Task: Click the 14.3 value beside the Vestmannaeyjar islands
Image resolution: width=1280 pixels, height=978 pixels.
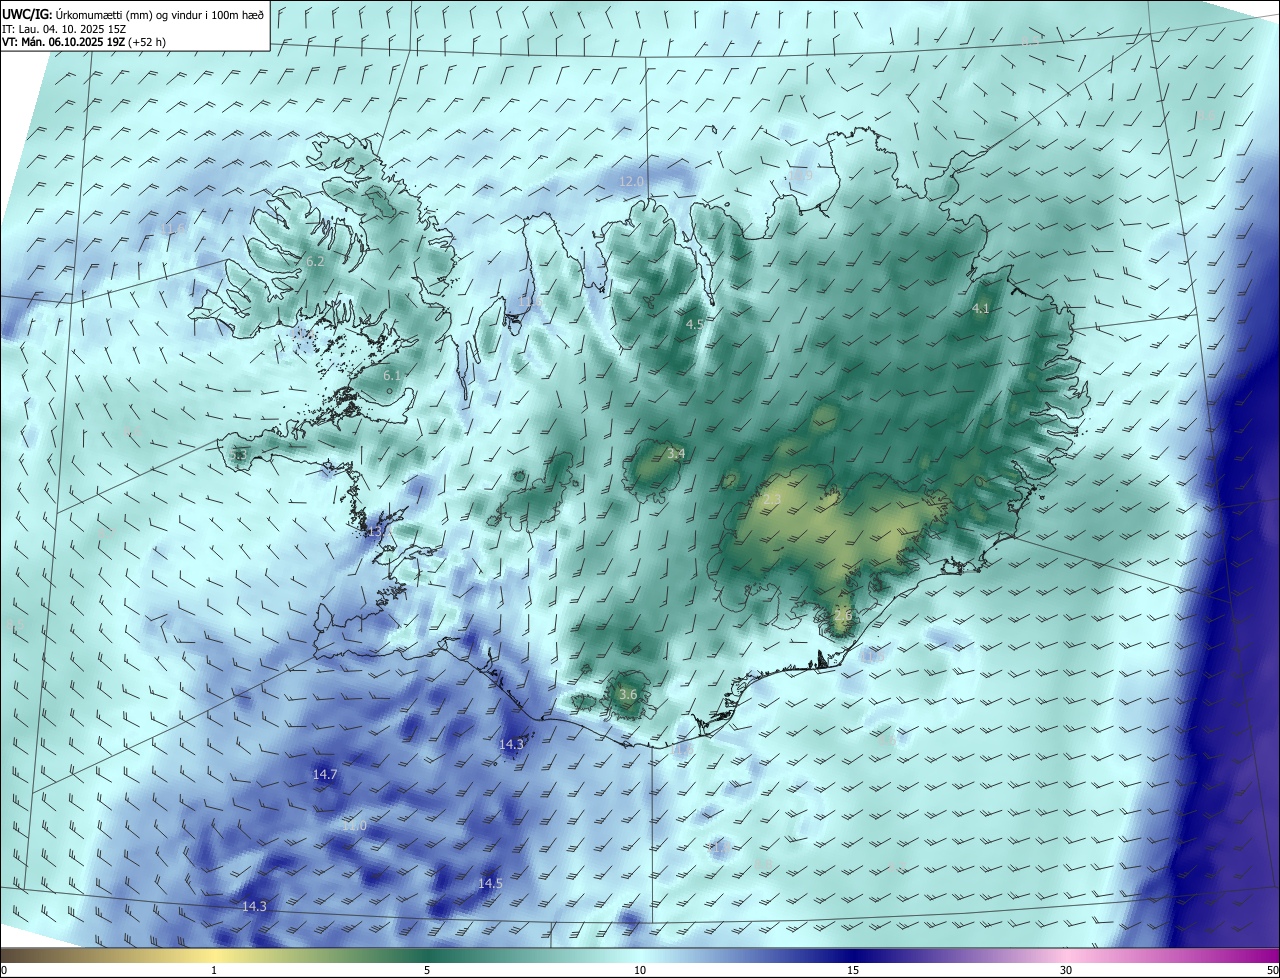Action: tap(511, 744)
